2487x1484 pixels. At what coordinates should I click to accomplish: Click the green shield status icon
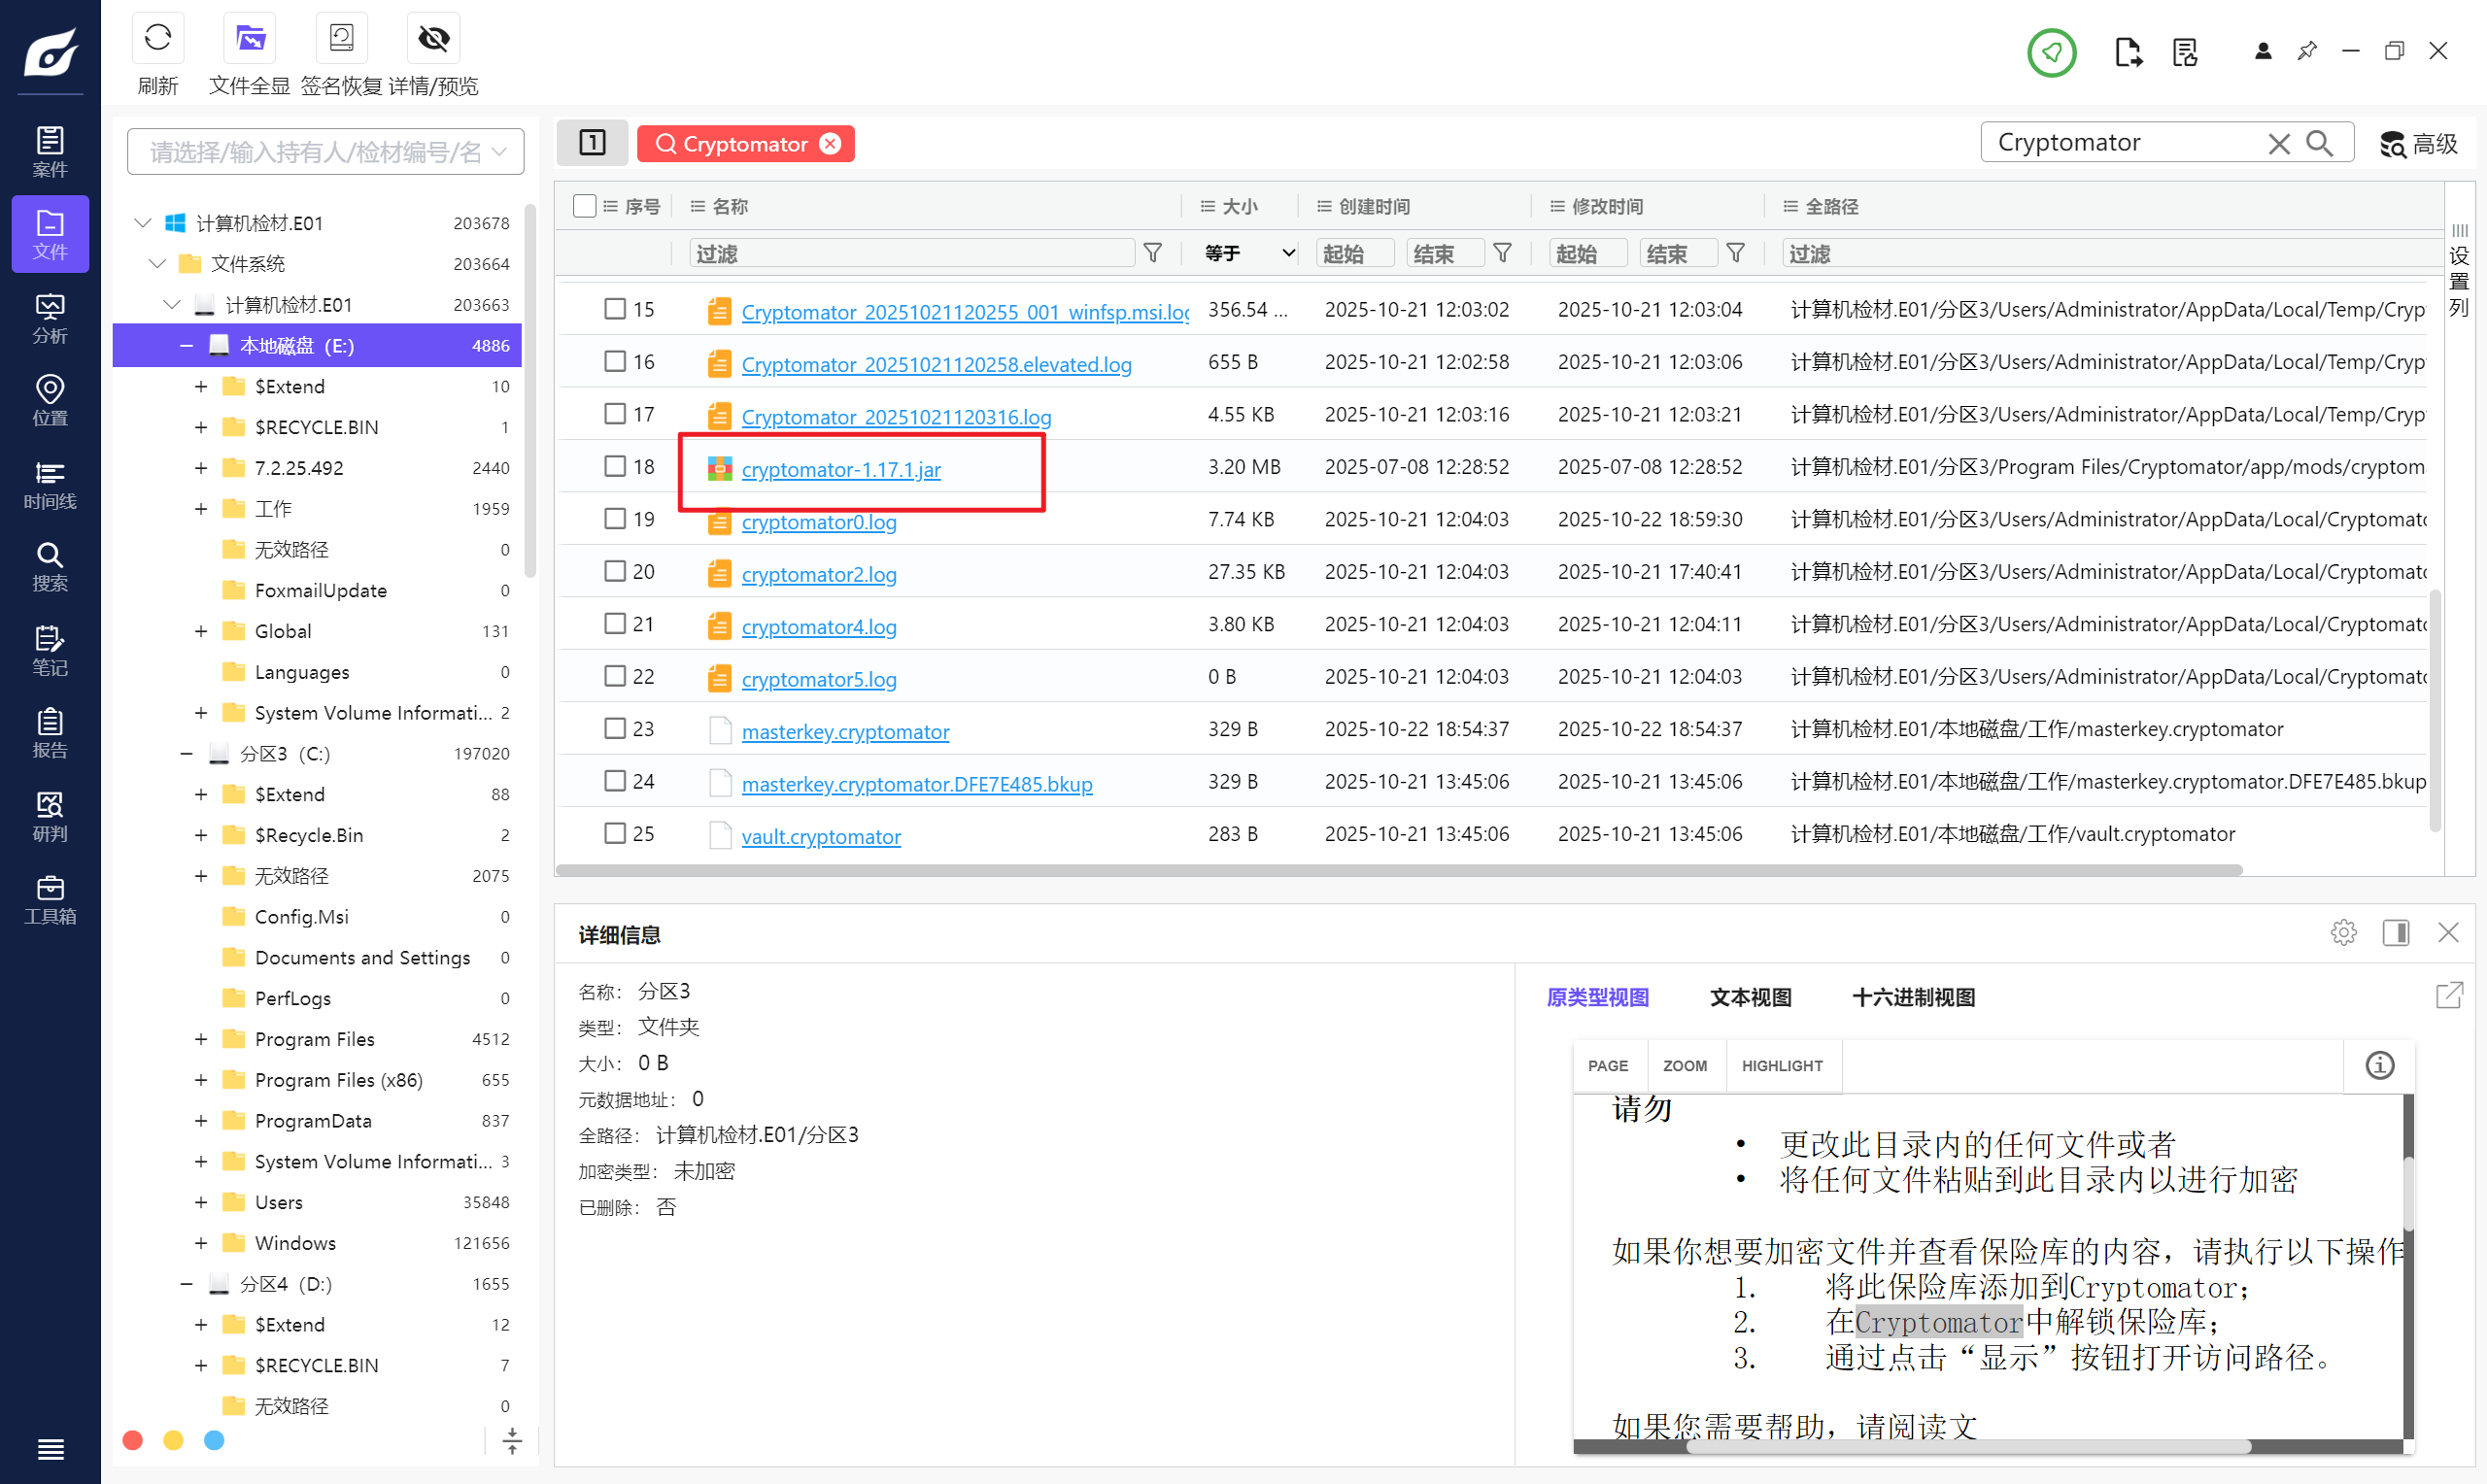click(x=2050, y=52)
